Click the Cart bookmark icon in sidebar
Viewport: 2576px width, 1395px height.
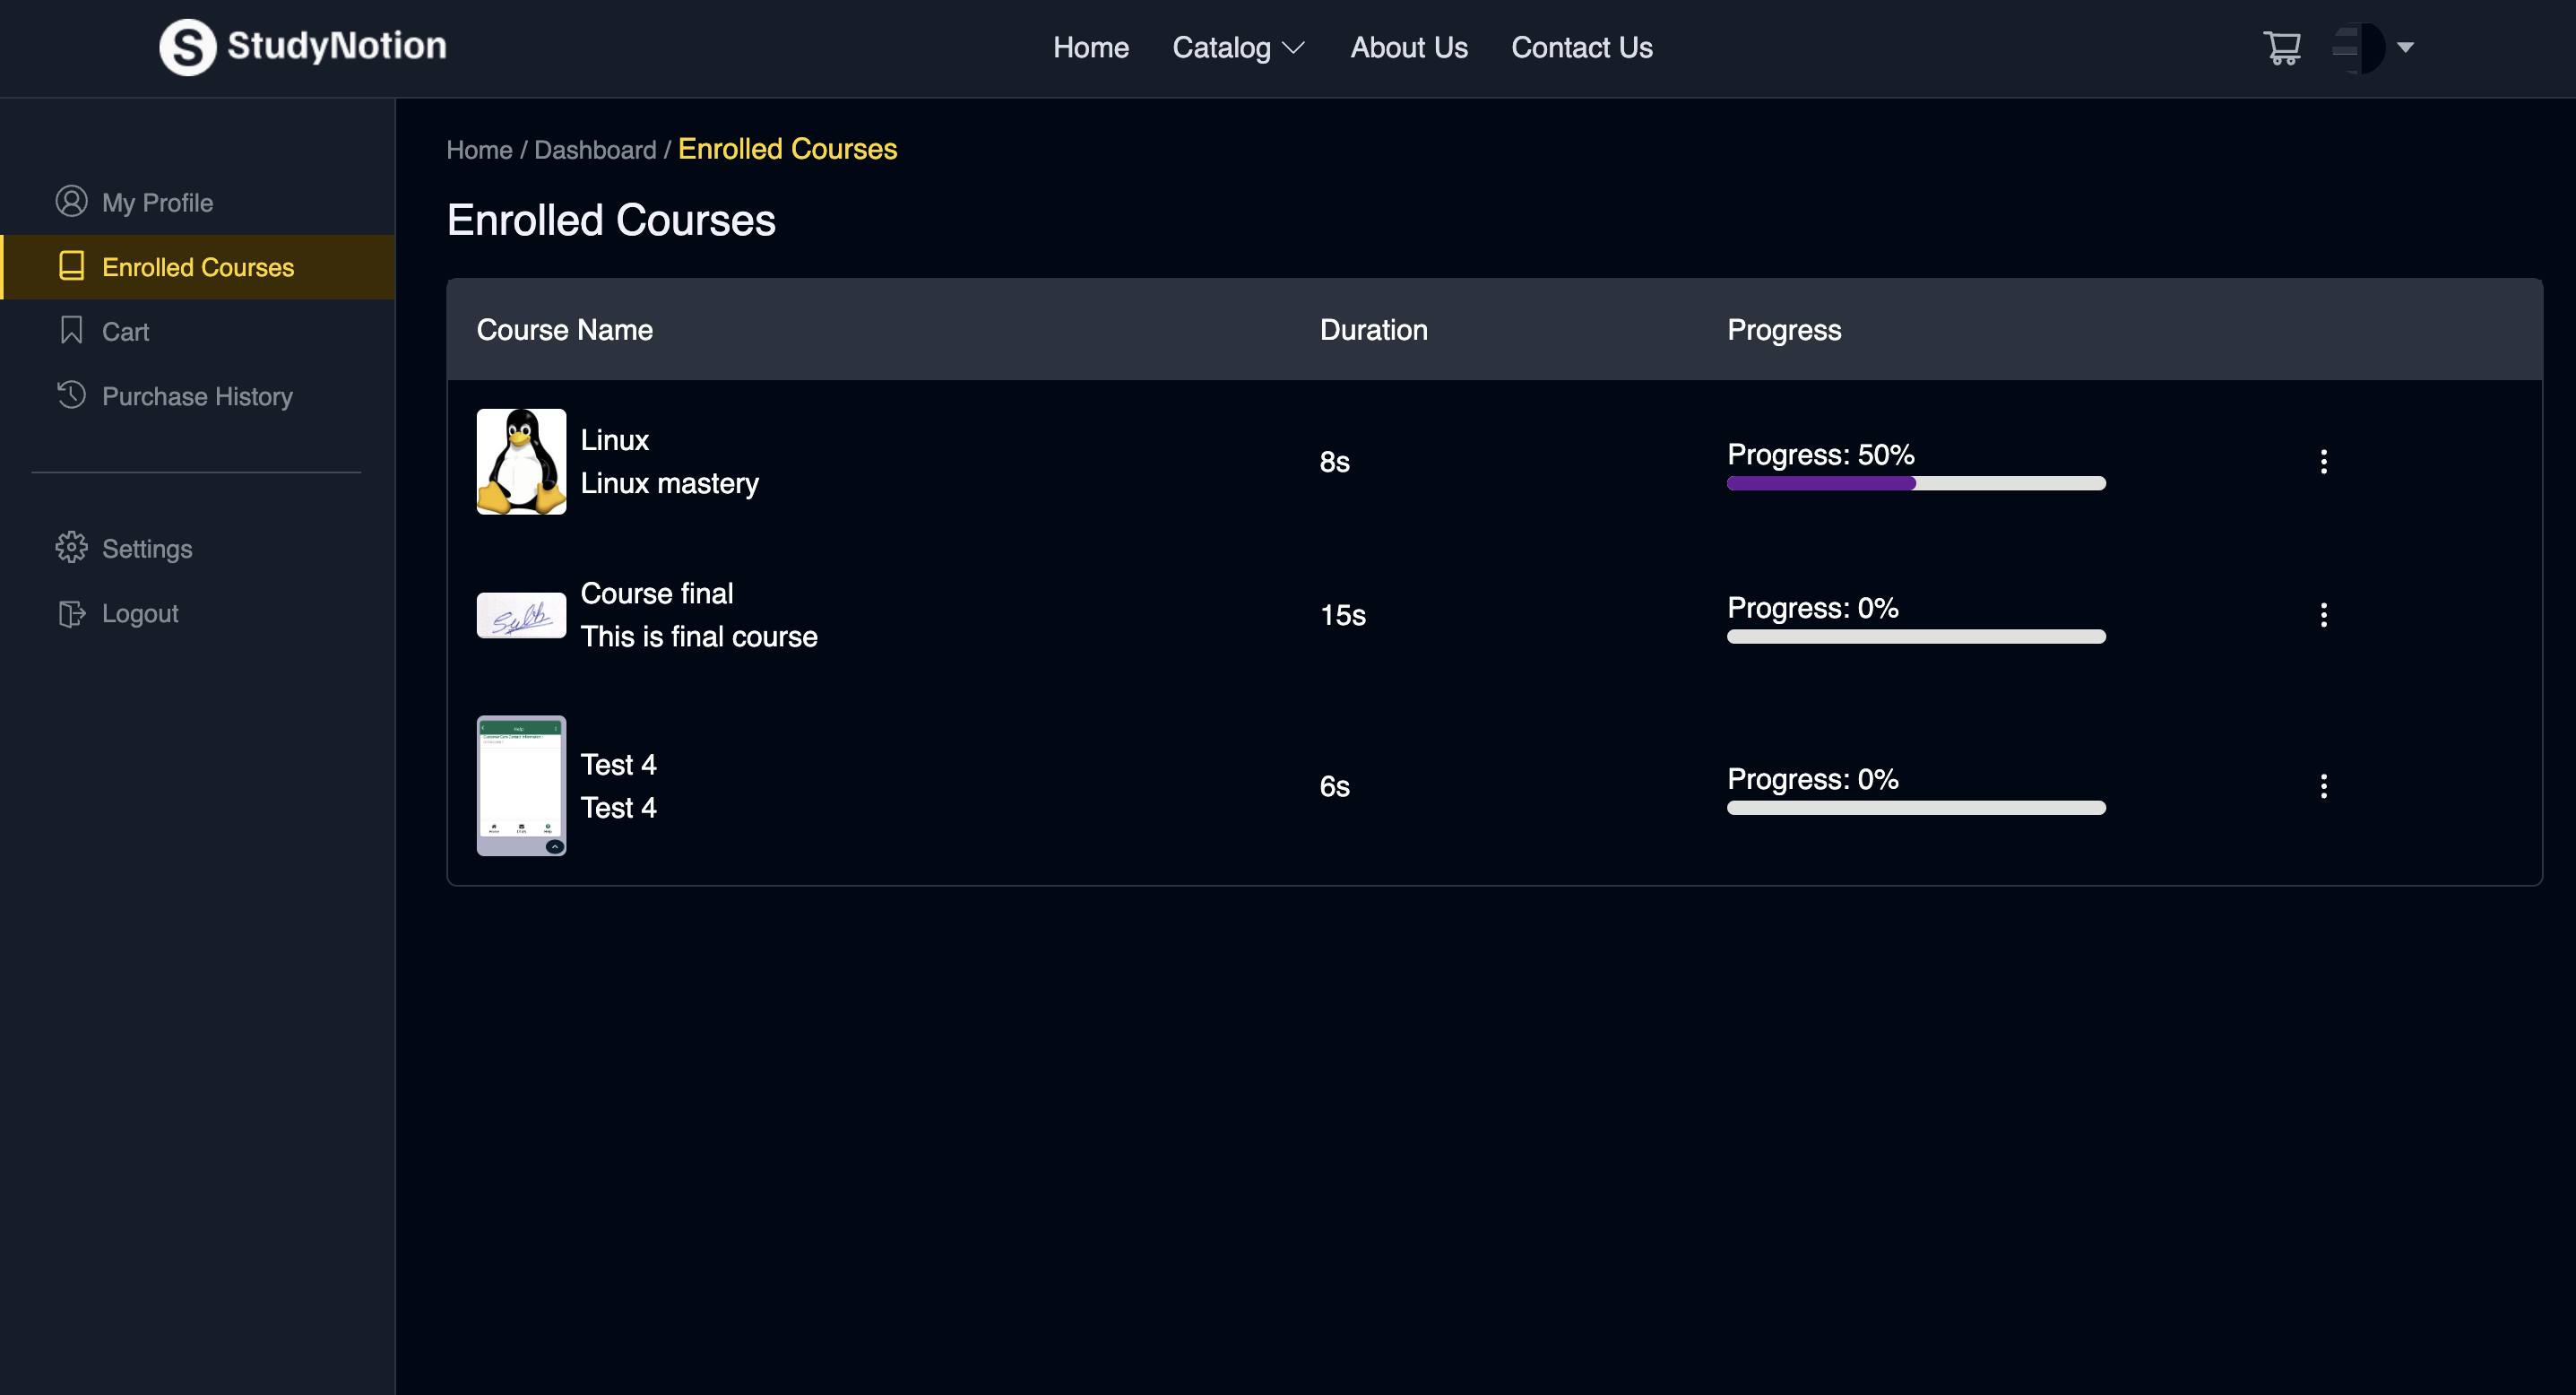[x=71, y=330]
